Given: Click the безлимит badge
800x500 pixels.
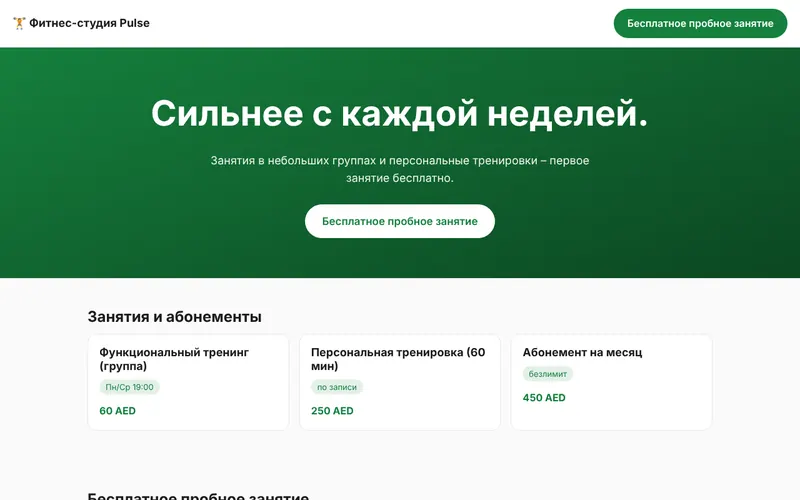Looking at the screenshot, I should coord(547,374).
